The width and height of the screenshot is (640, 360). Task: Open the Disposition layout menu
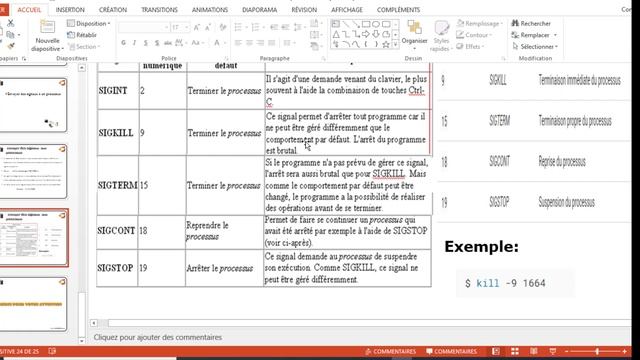[89, 24]
